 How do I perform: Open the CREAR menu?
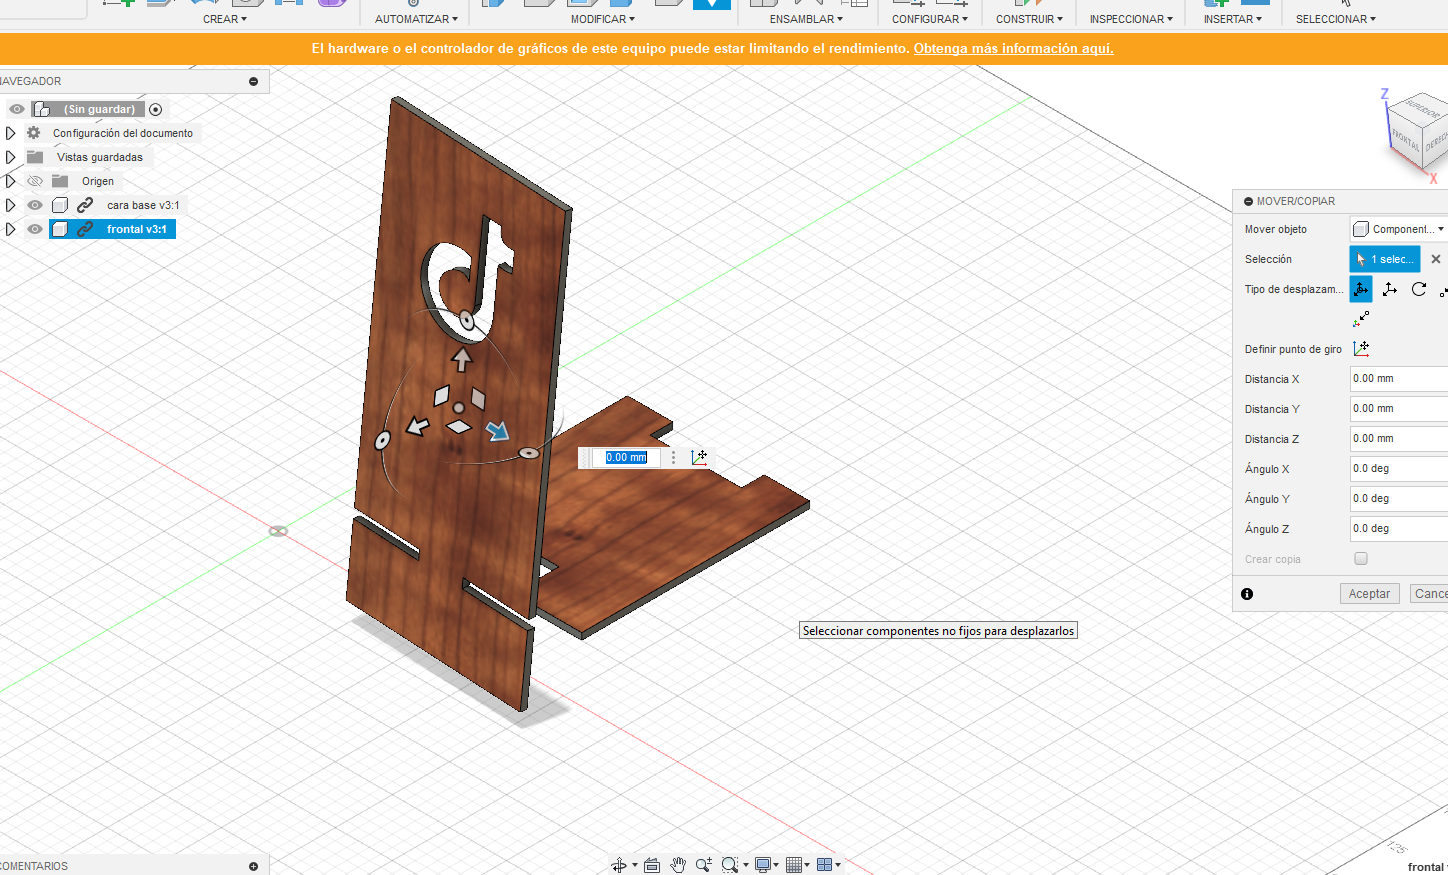click(225, 19)
